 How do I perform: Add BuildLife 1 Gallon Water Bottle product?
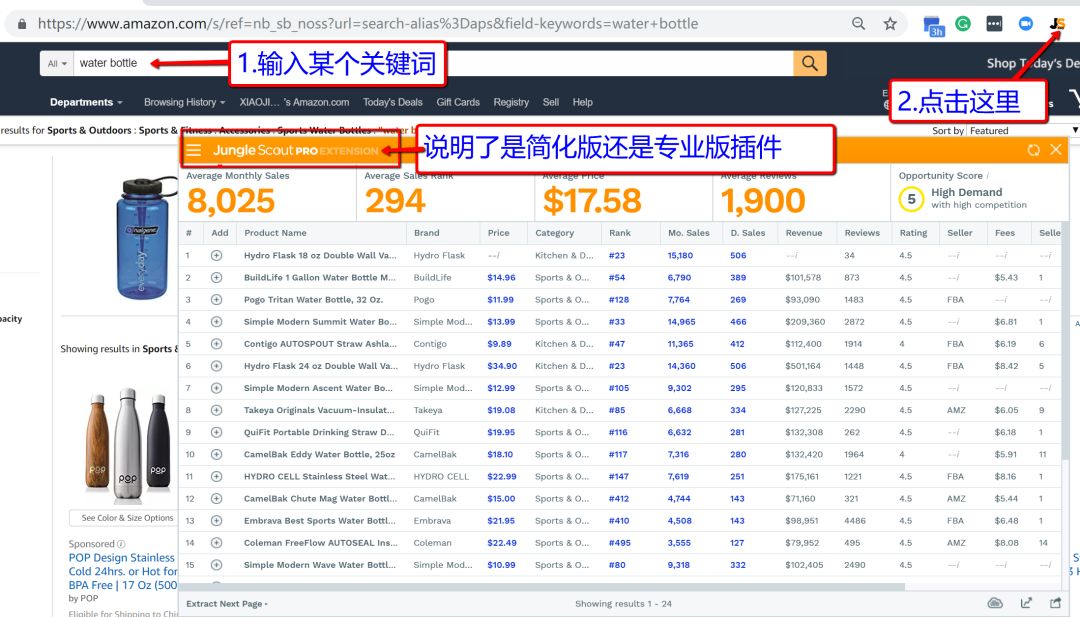coord(216,278)
